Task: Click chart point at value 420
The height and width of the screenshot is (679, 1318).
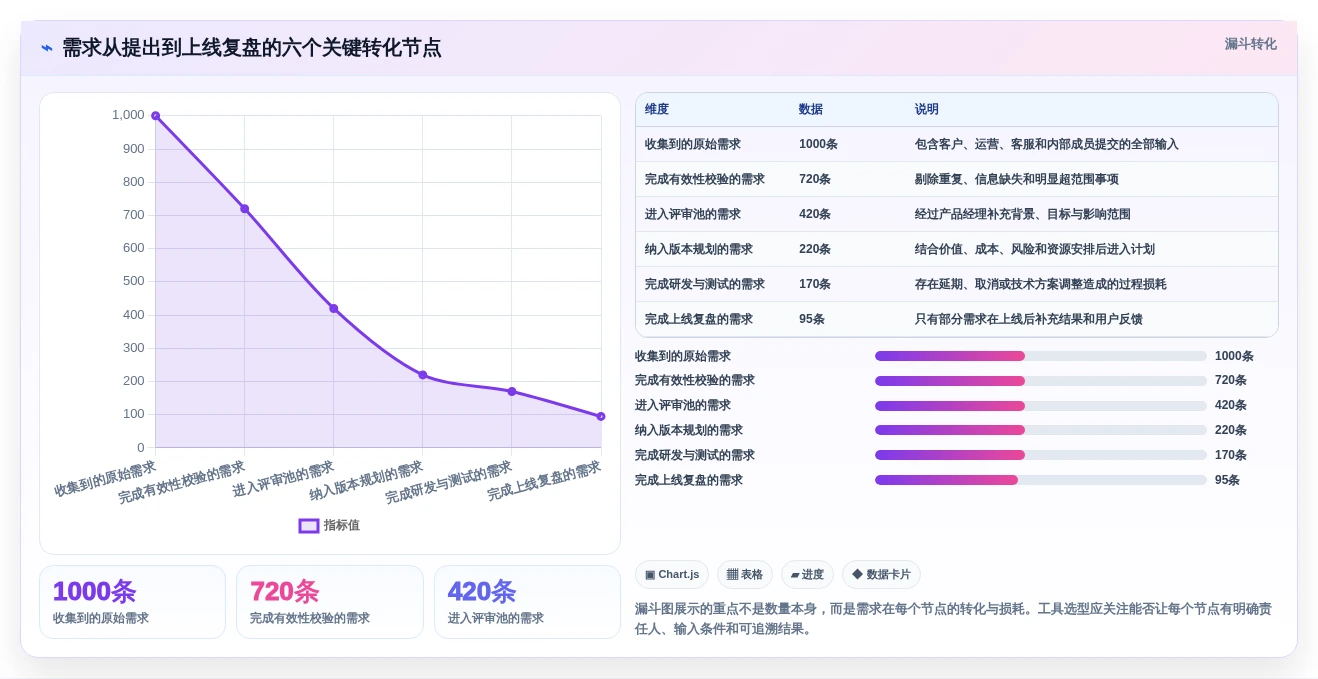Action: pyautogui.click(x=334, y=308)
